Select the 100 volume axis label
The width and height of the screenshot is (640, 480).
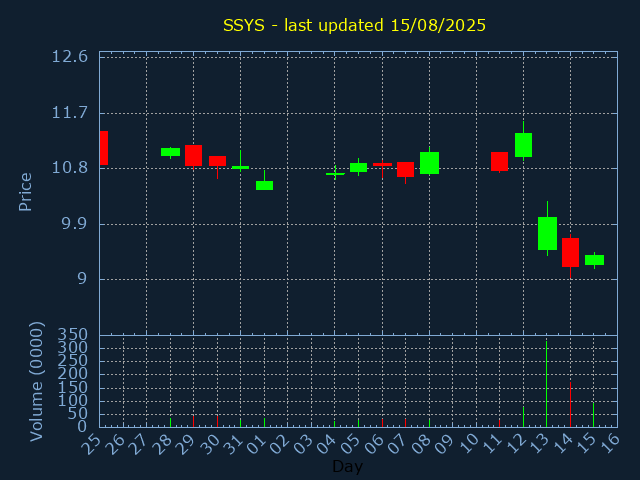click(73, 400)
